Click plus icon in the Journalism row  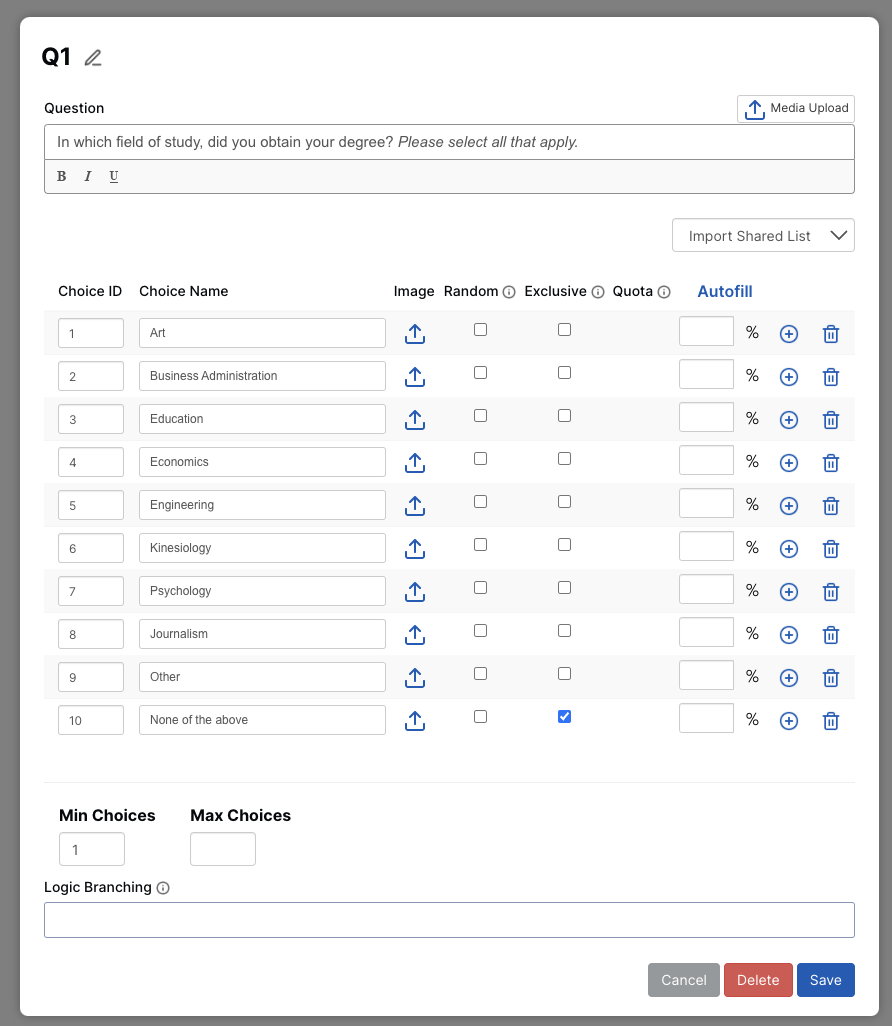[788, 635]
